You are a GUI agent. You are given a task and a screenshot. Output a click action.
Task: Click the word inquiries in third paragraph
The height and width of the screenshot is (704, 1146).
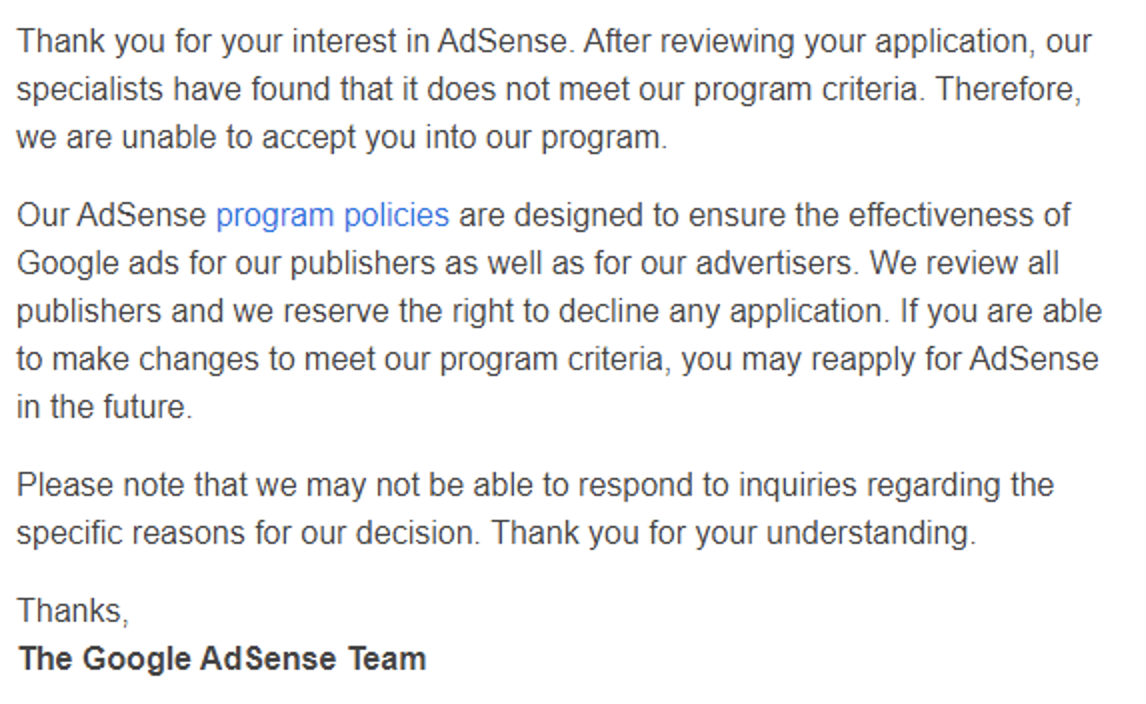pos(797,485)
